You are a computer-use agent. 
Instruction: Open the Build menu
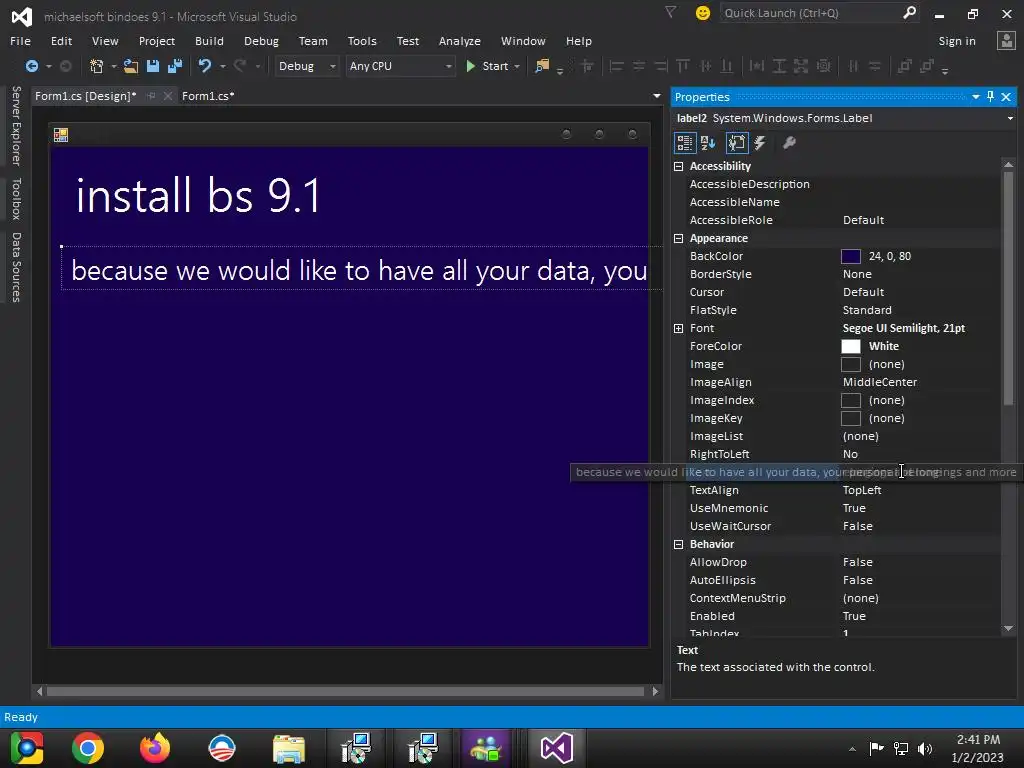[209, 41]
